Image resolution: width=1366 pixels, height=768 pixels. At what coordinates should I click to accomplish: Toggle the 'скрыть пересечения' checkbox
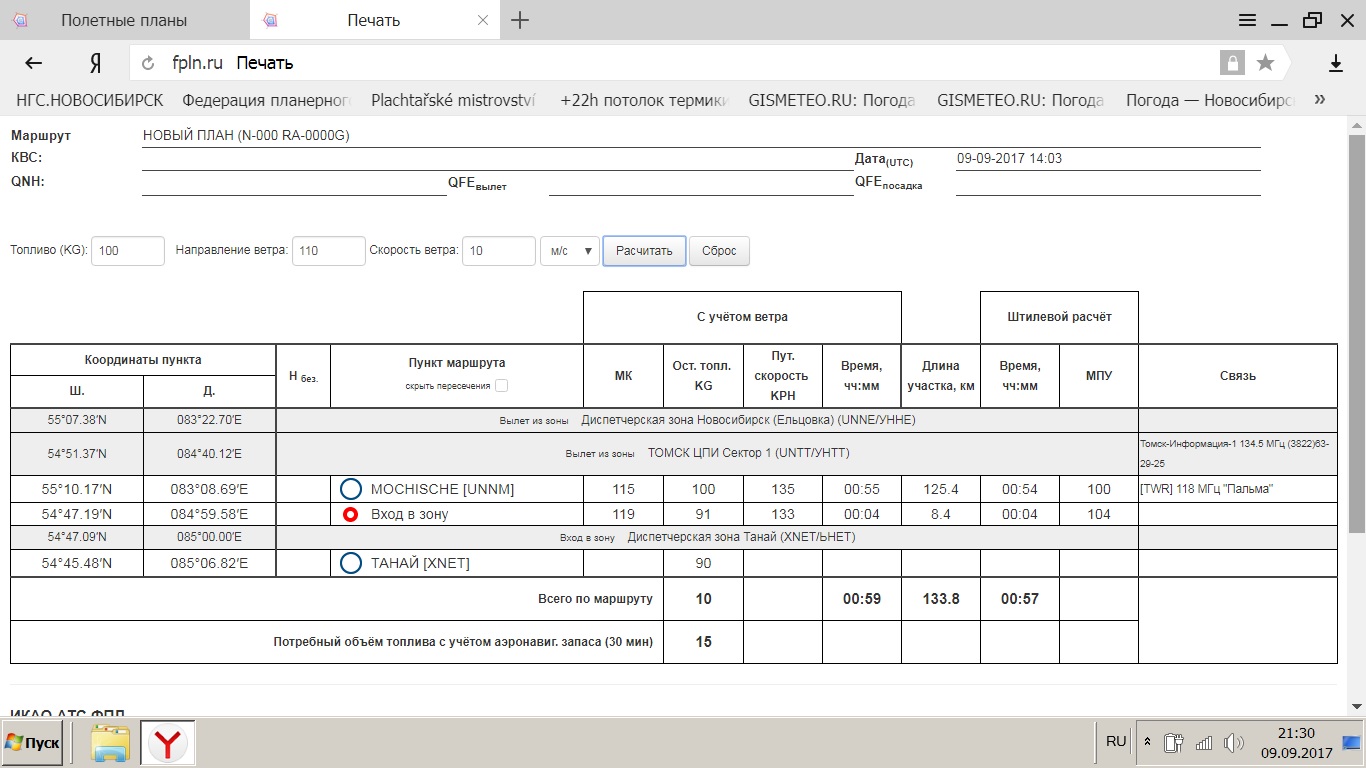(501, 386)
